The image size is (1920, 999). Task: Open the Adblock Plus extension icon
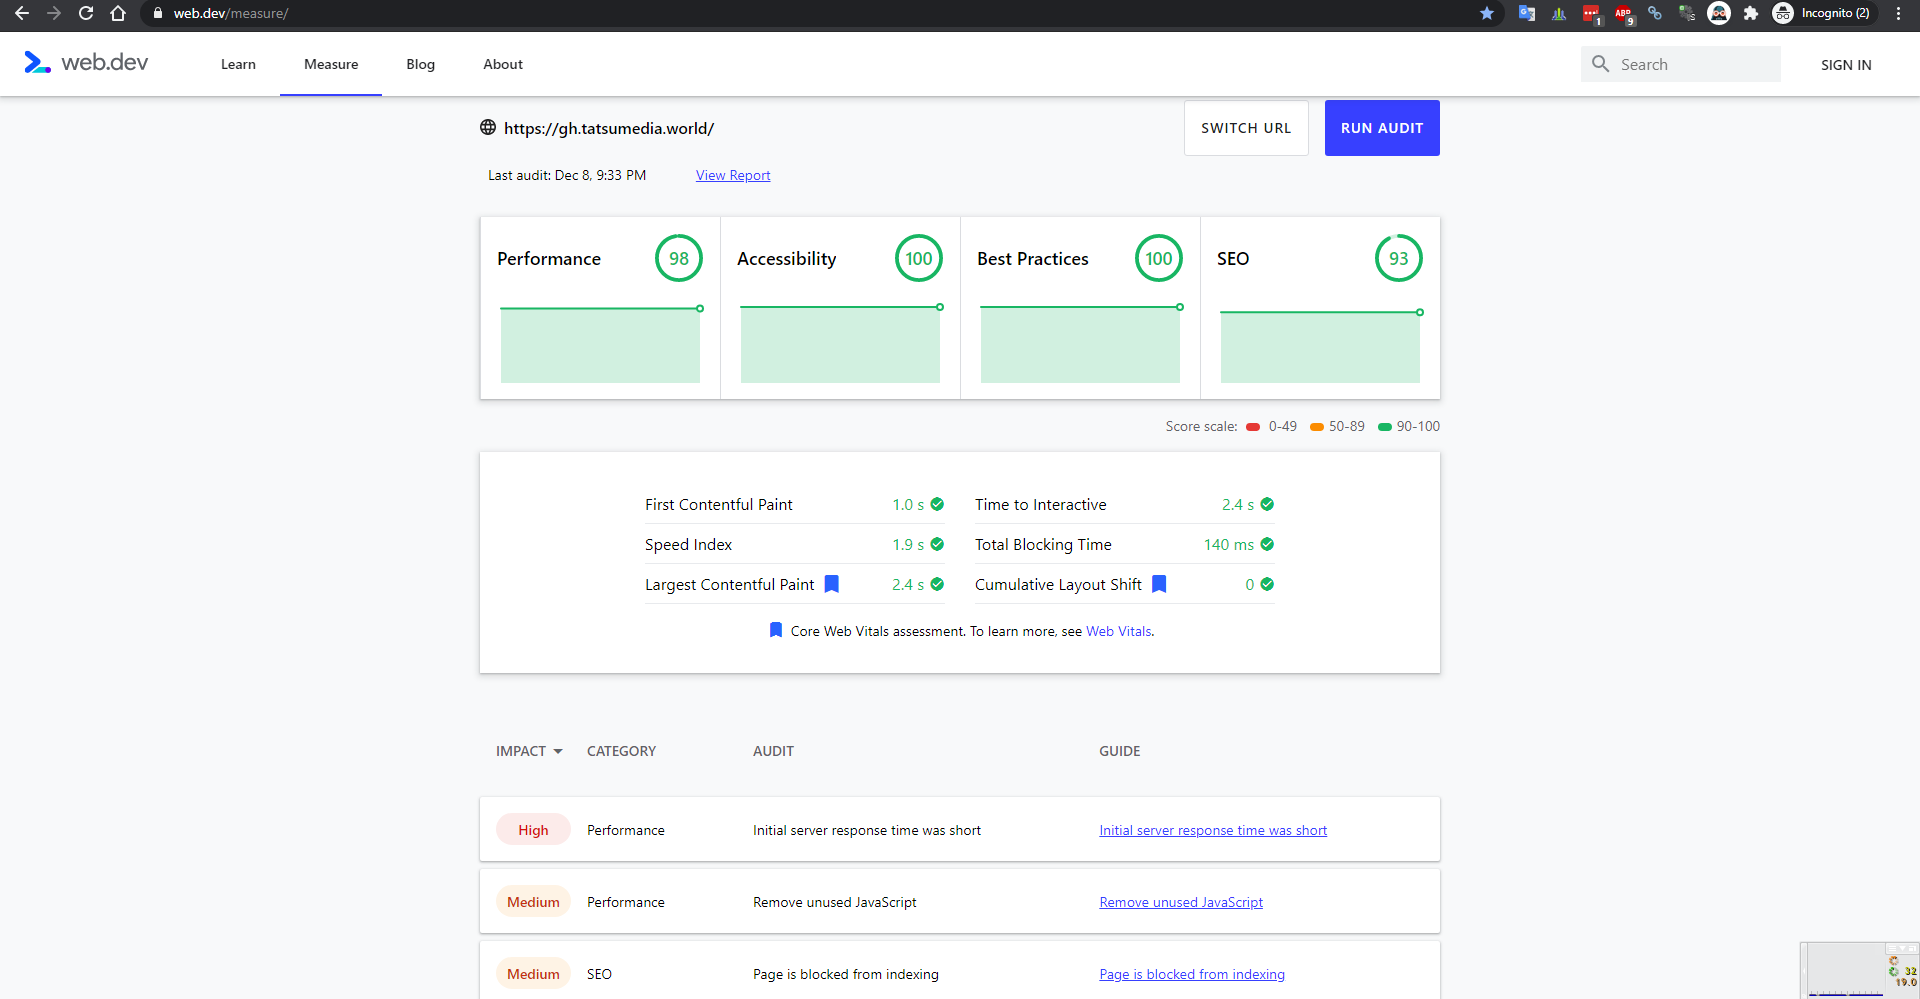pyautogui.click(x=1623, y=14)
